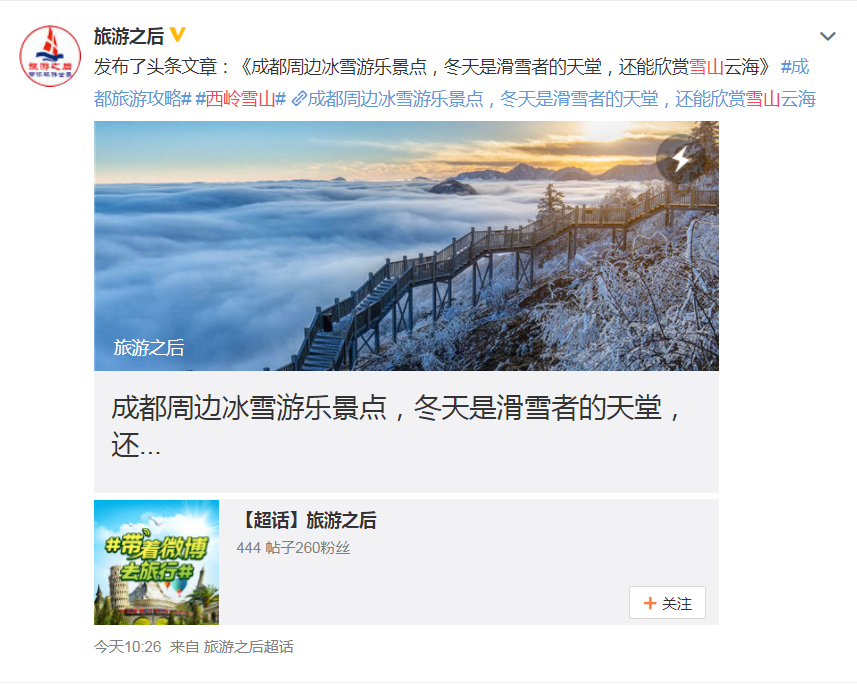Open the 旅游之后 profile avatar
This screenshot has height=684, width=857.
[50, 56]
